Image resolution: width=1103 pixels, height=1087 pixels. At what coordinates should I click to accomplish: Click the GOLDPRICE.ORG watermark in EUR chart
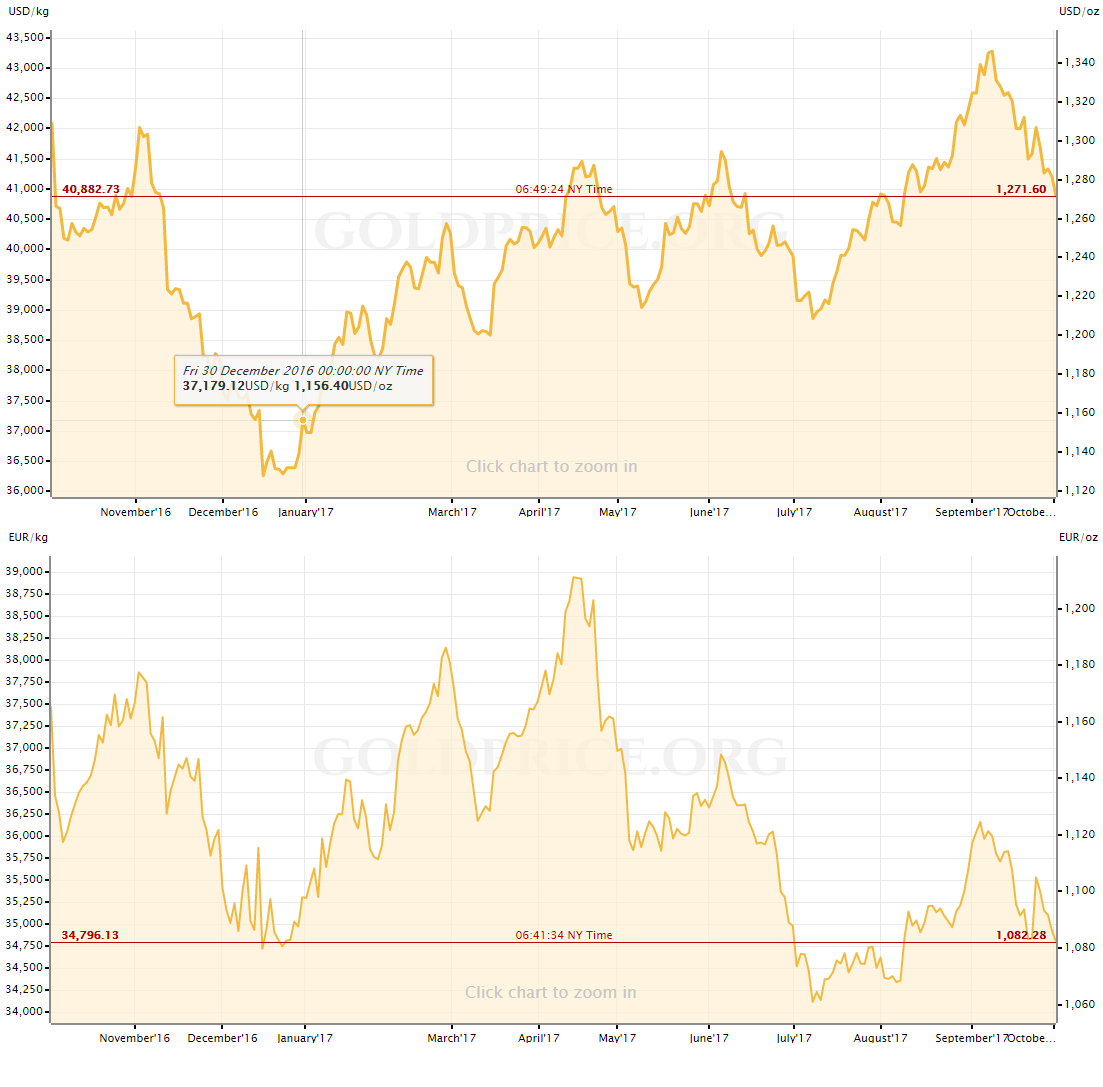click(x=551, y=757)
